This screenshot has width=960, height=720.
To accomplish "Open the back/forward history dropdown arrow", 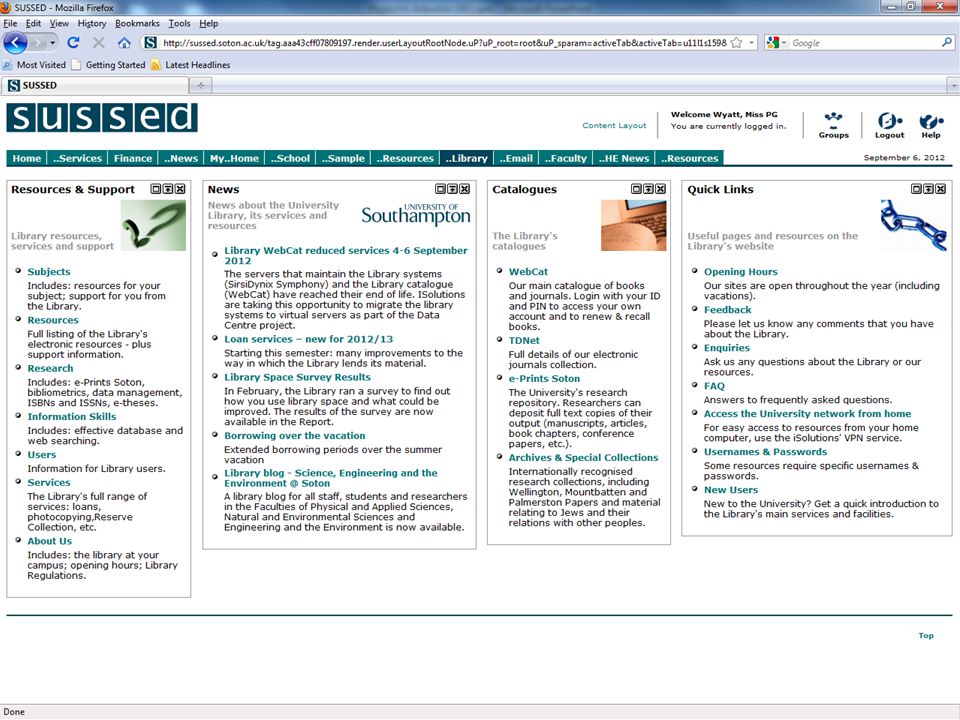I will click(x=53, y=43).
